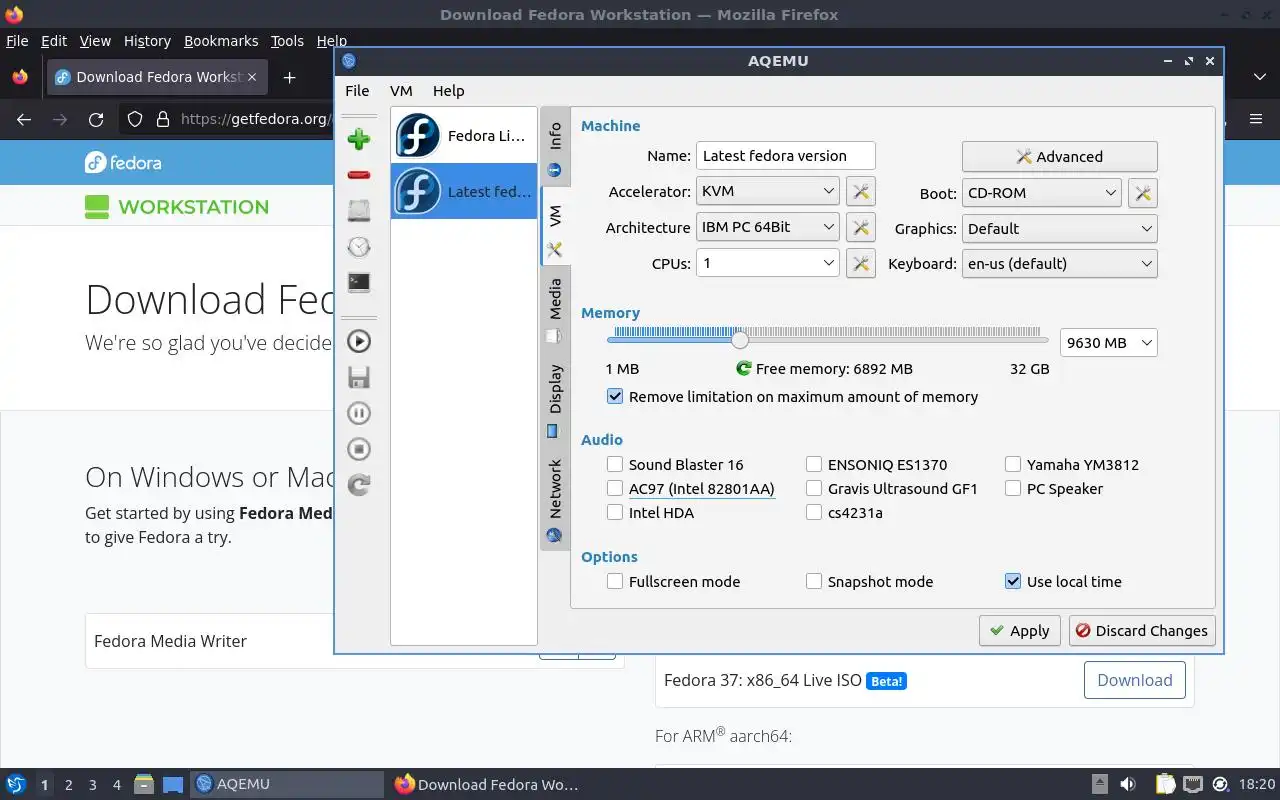Switch to the Info tab
1280x800 pixels.
(x=555, y=147)
